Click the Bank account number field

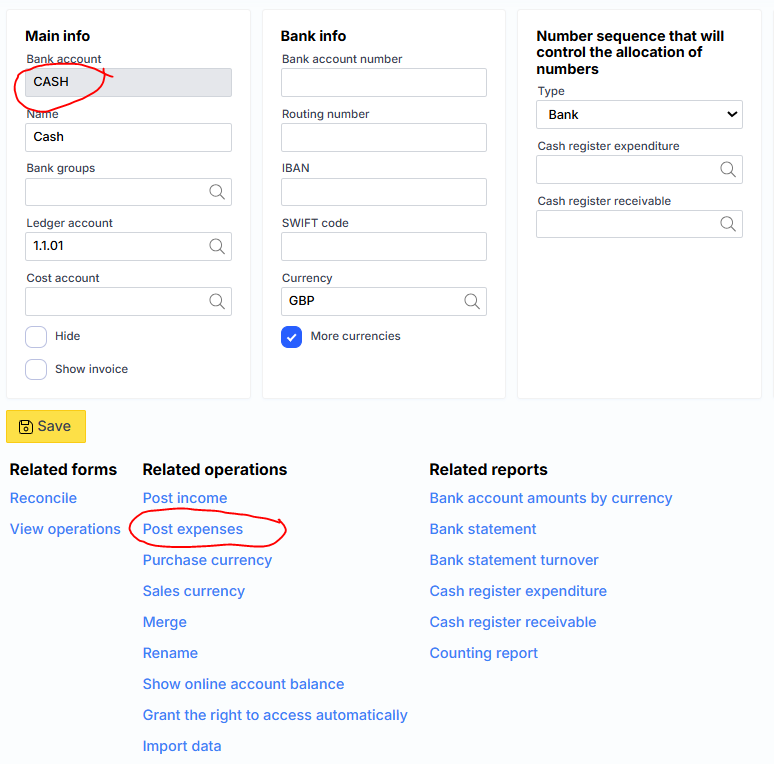click(384, 83)
